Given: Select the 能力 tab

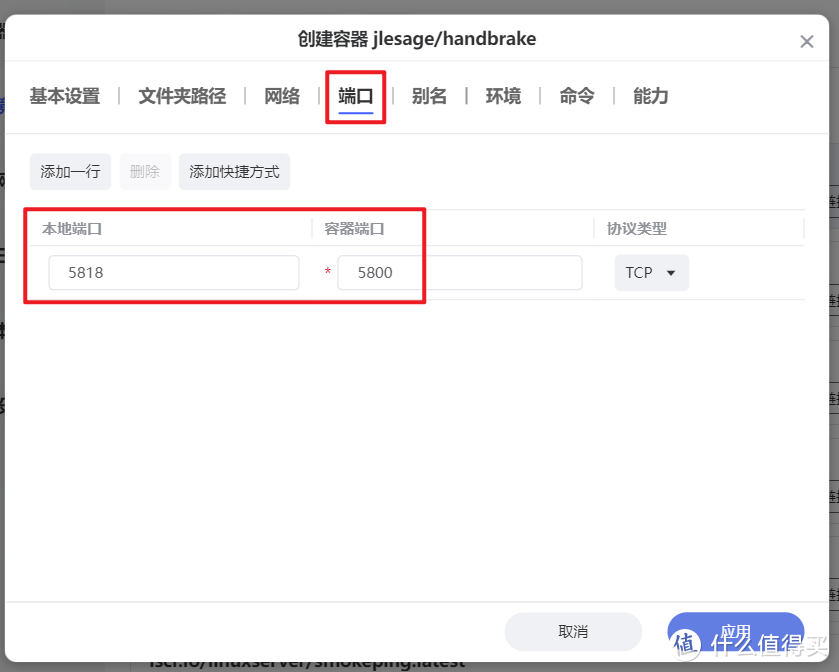Looking at the screenshot, I should click(x=649, y=96).
